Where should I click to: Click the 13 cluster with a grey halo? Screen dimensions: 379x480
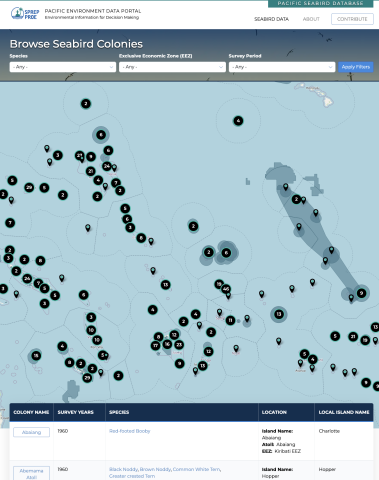pyautogui.click(x=279, y=314)
